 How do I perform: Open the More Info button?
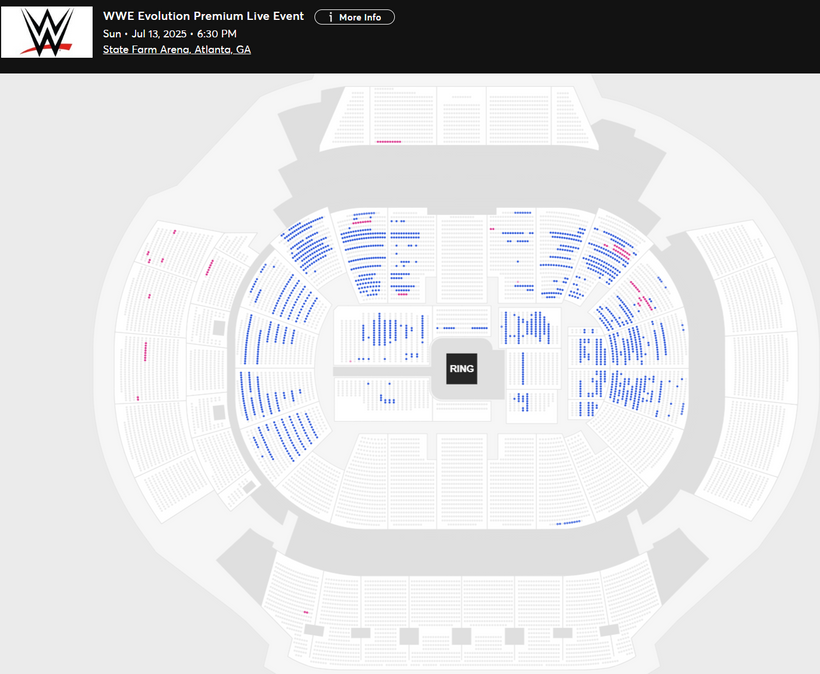coord(355,17)
